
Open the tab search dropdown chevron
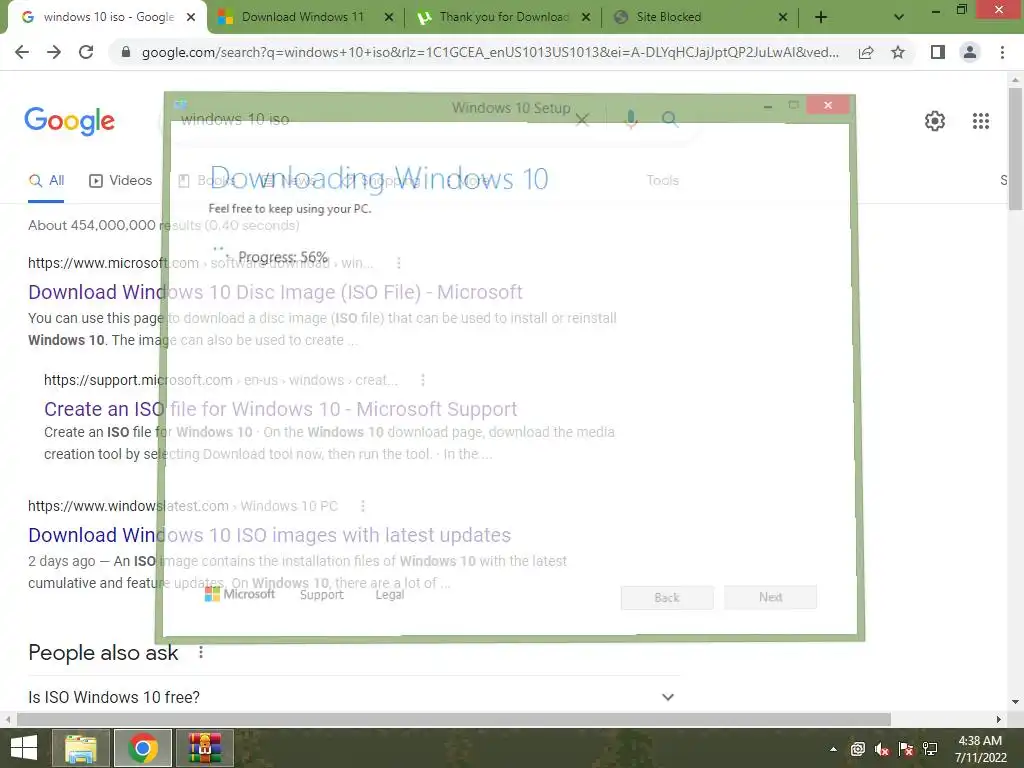pos(899,18)
